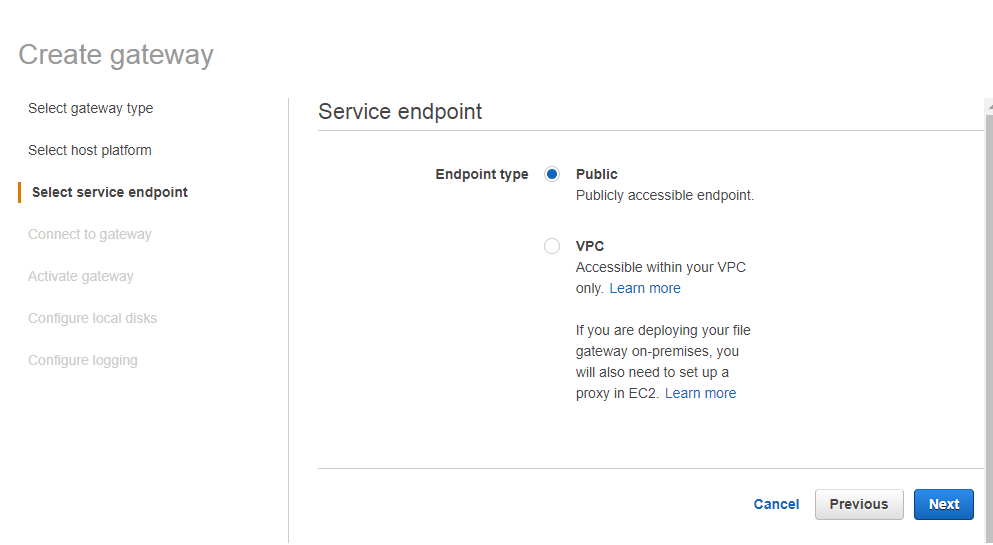Jump to Connect to gateway step

coord(90,234)
